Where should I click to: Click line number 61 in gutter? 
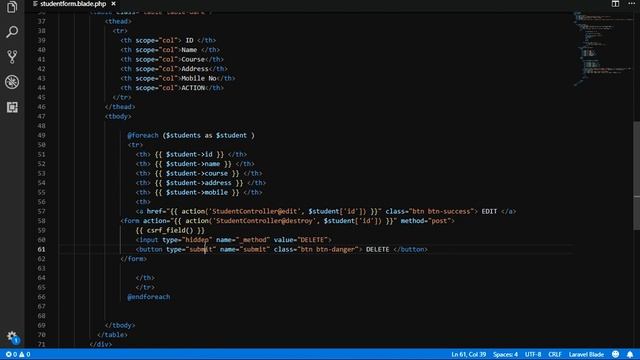pyautogui.click(x=42, y=249)
